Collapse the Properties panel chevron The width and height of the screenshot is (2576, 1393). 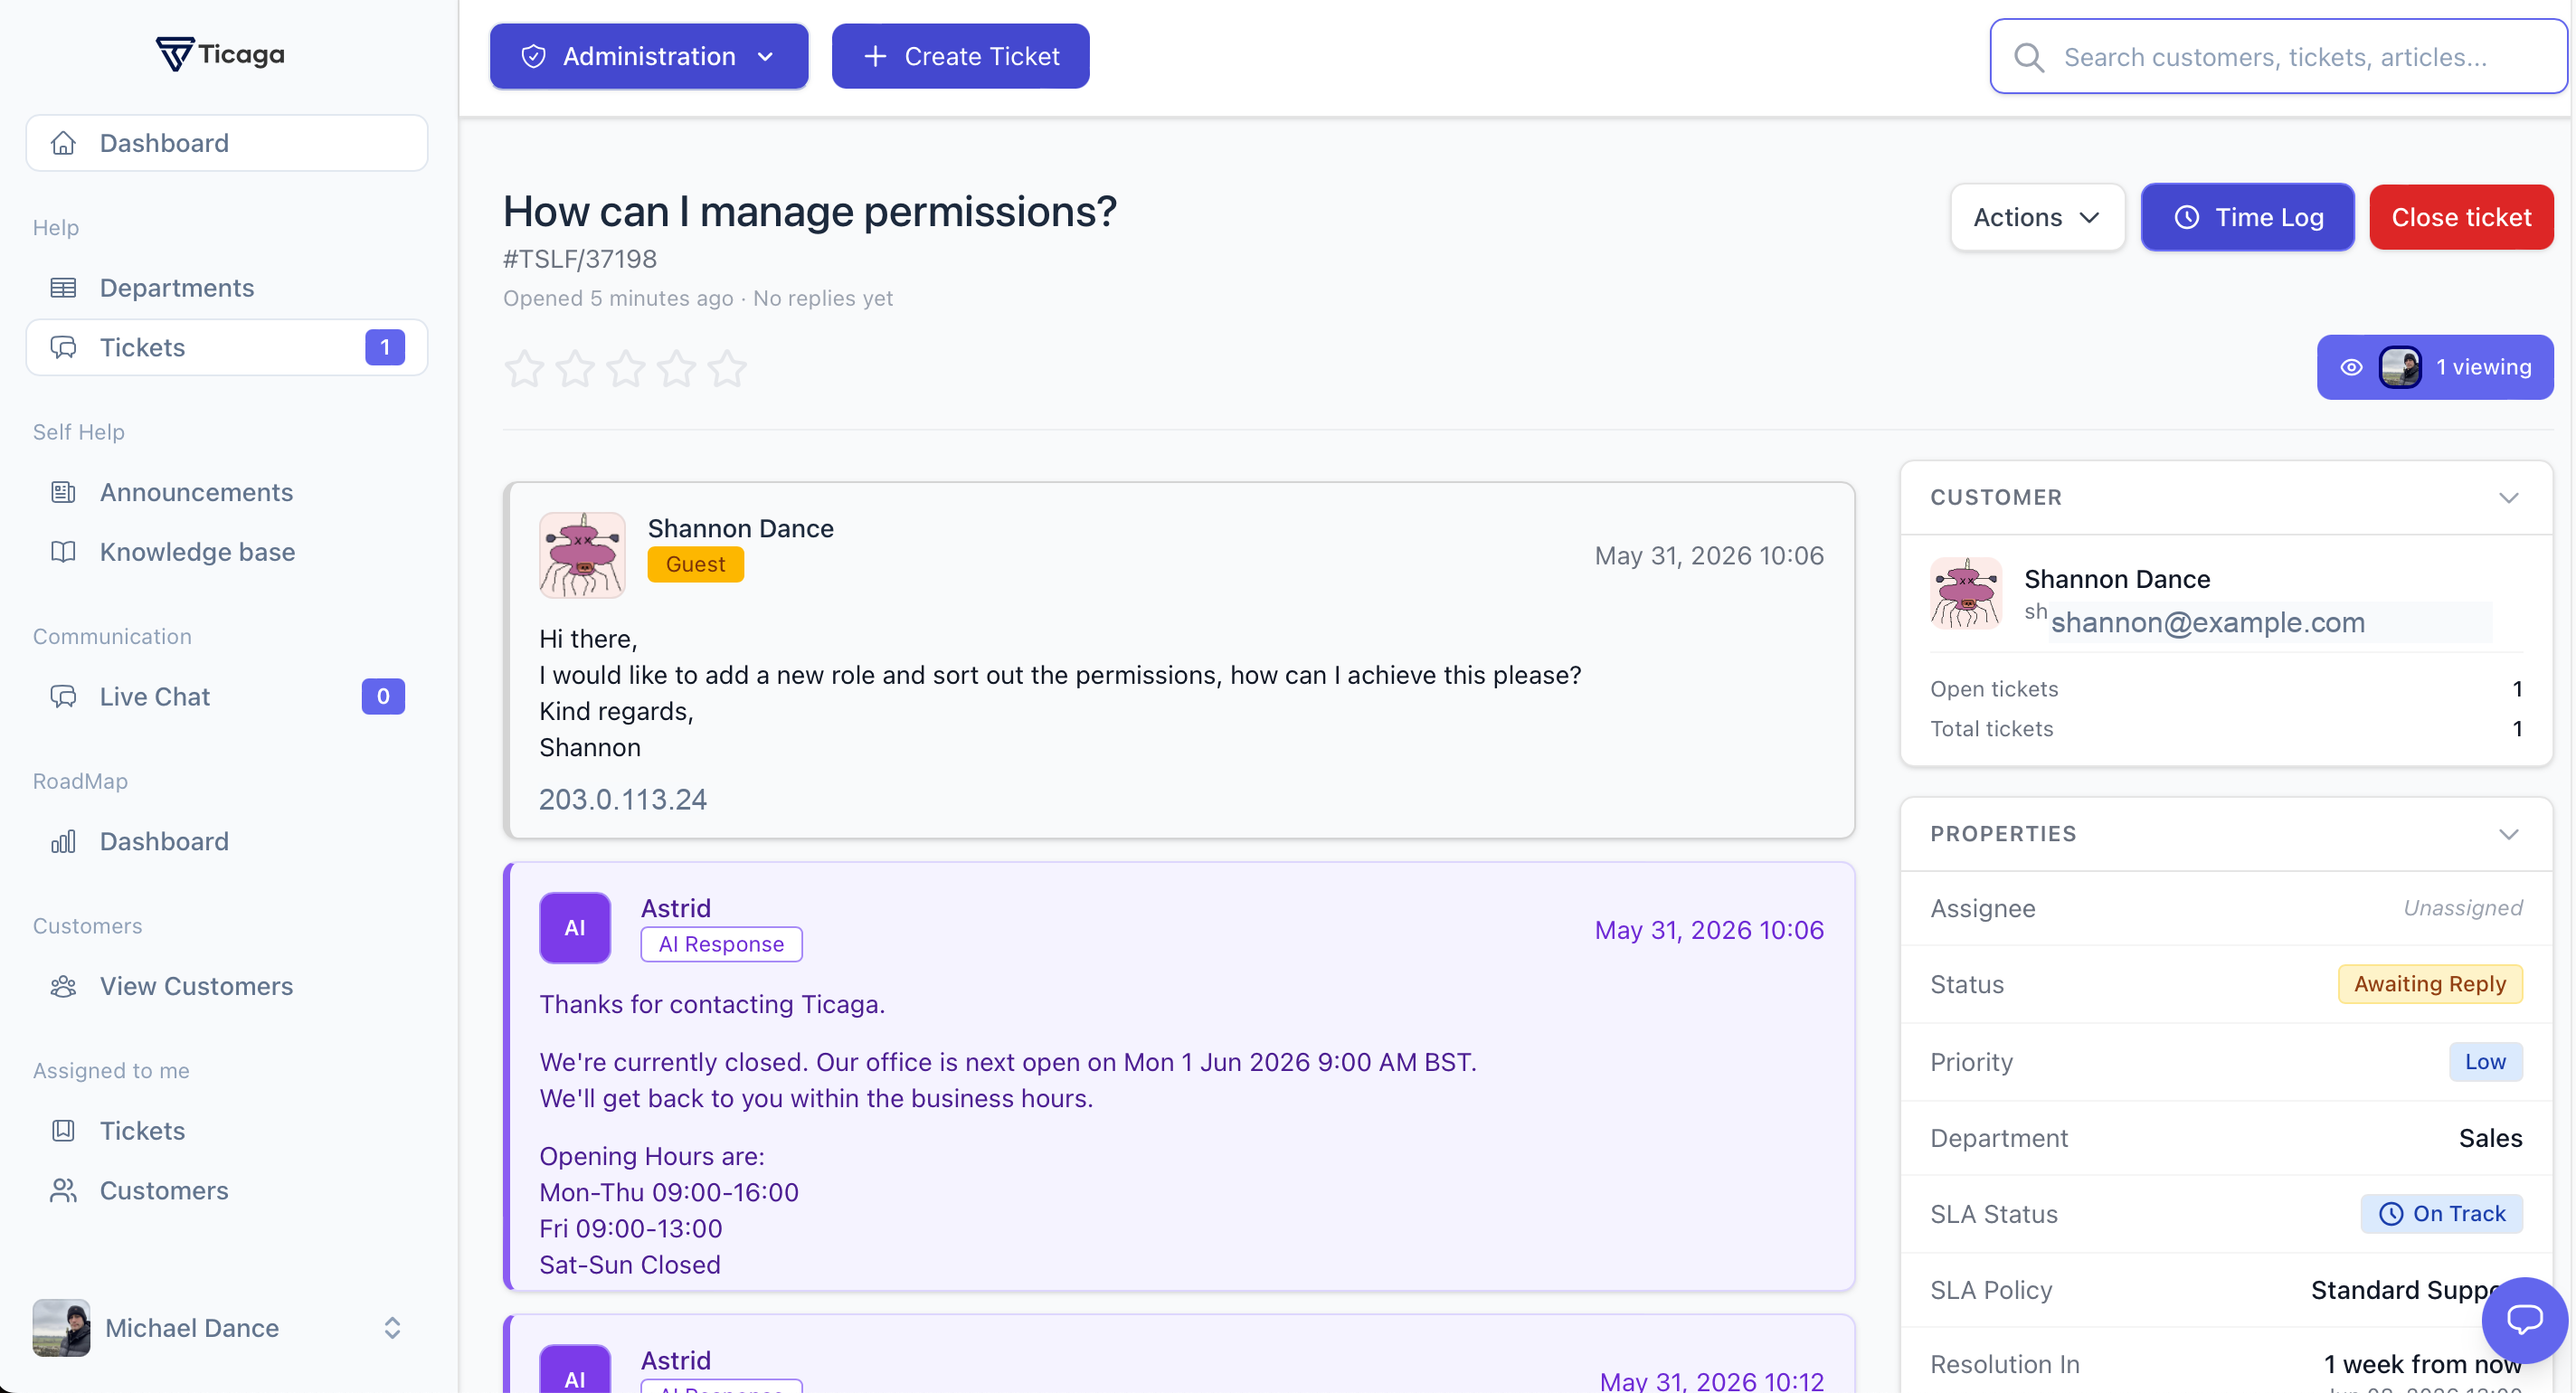click(x=2509, y=834)
